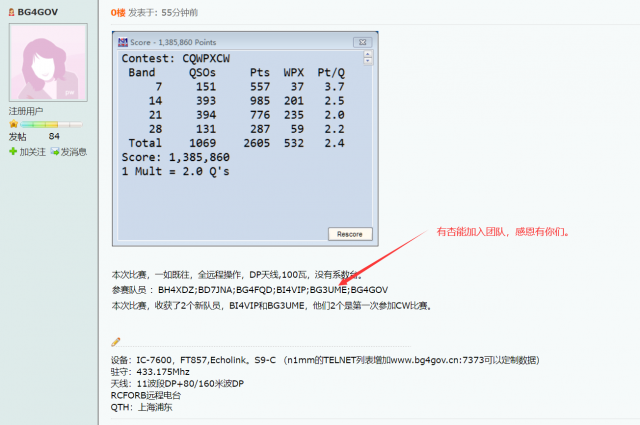
Task: Click the Total row QSOs value 1069
Action: 202,143
